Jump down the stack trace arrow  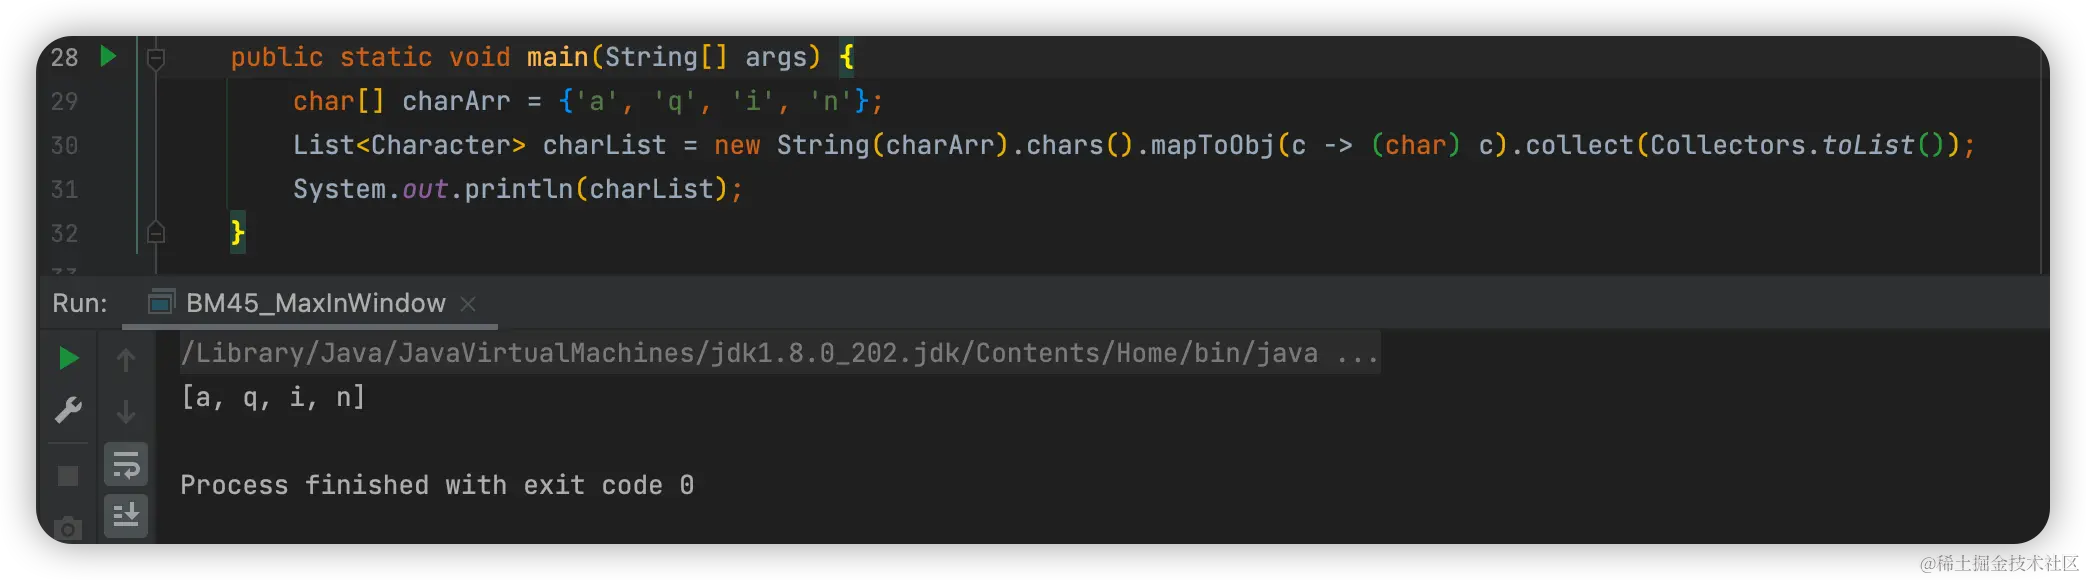(126, 411)
